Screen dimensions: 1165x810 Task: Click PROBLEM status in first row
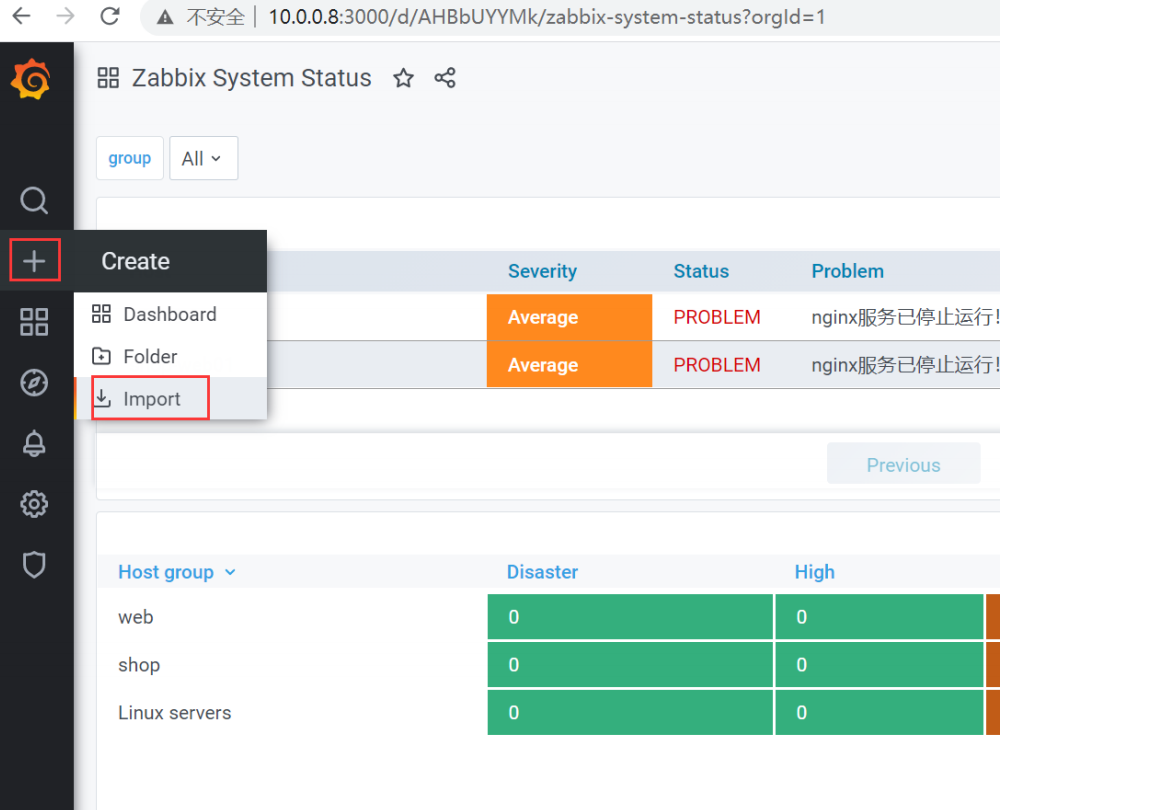[x=717, y=317]
